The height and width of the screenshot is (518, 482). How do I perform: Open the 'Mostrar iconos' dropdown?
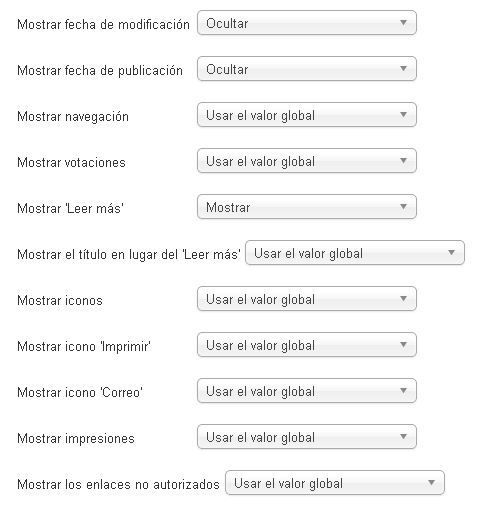(x=307, y=299)
